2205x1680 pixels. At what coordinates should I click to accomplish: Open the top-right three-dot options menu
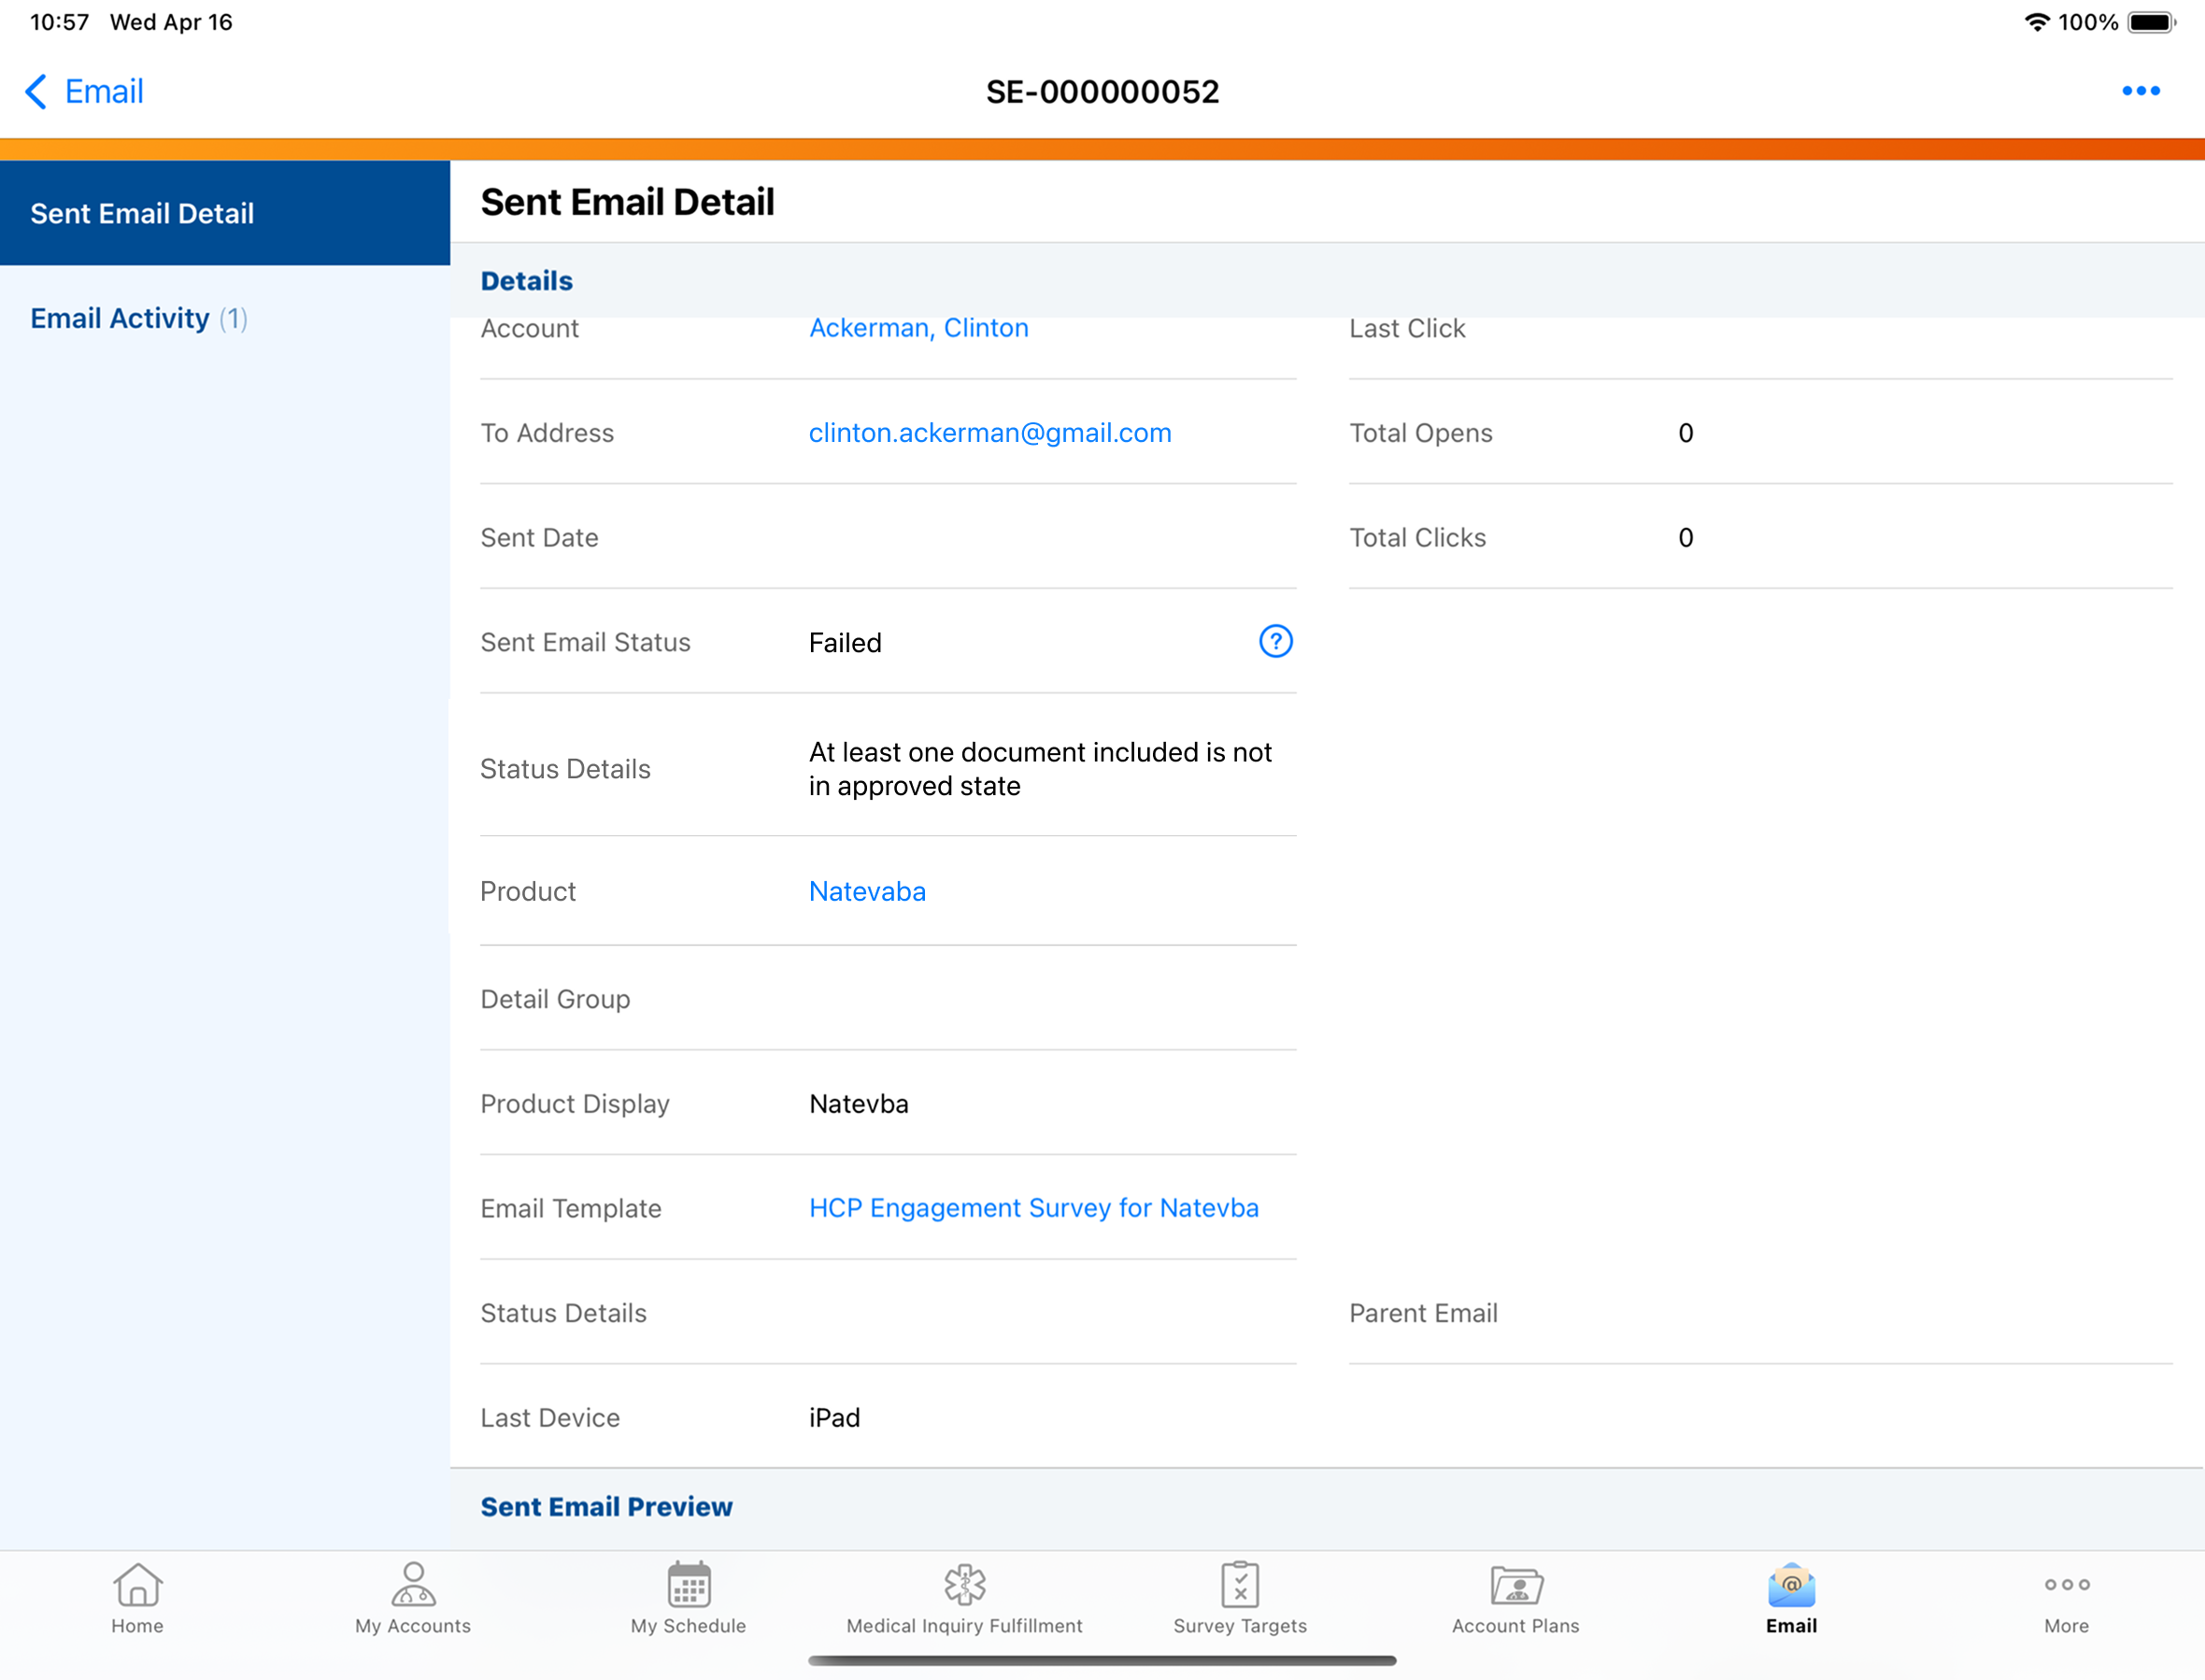[x=2140, y=91]
